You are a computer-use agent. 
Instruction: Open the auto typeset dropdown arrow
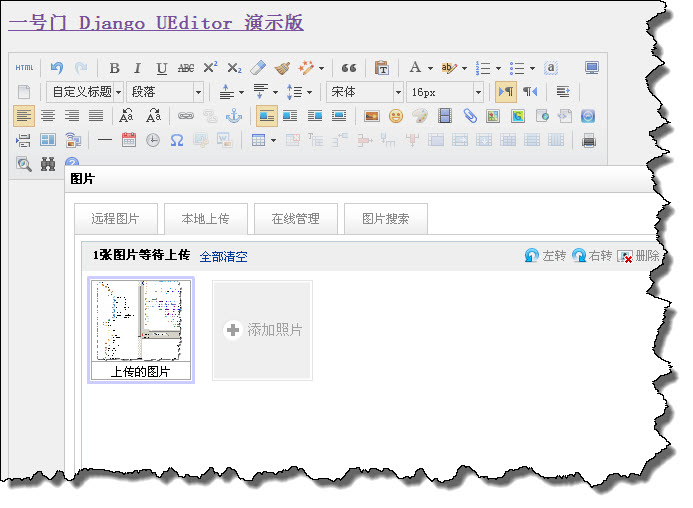point(321,68)
